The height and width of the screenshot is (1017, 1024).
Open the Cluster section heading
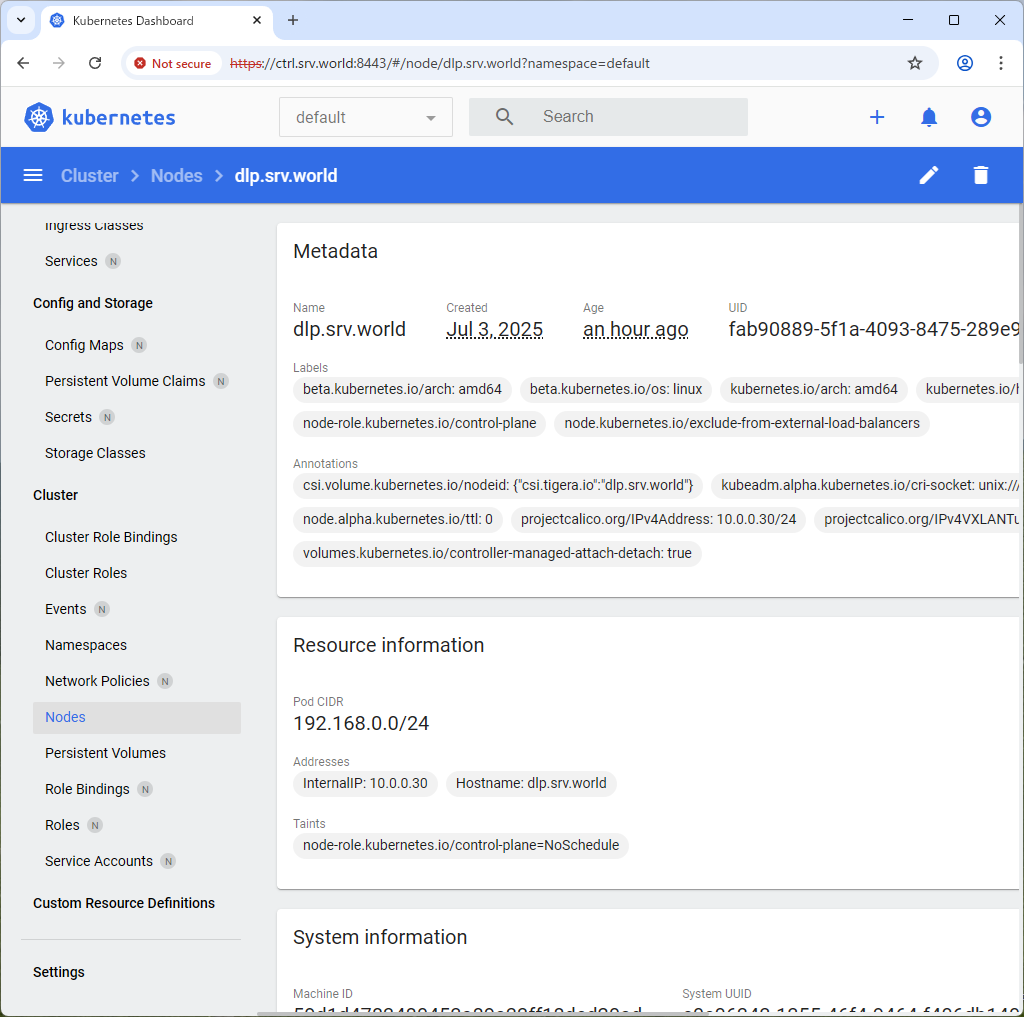[x=56, y=495]
